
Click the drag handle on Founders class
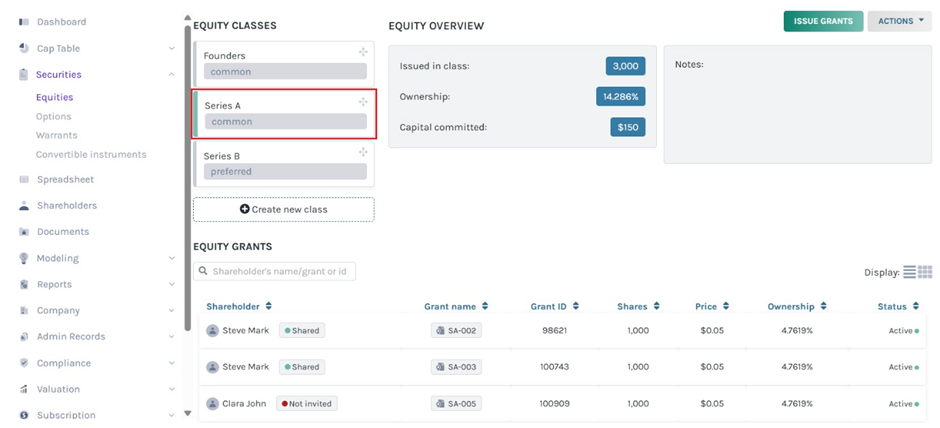click(x=363, y=52)
